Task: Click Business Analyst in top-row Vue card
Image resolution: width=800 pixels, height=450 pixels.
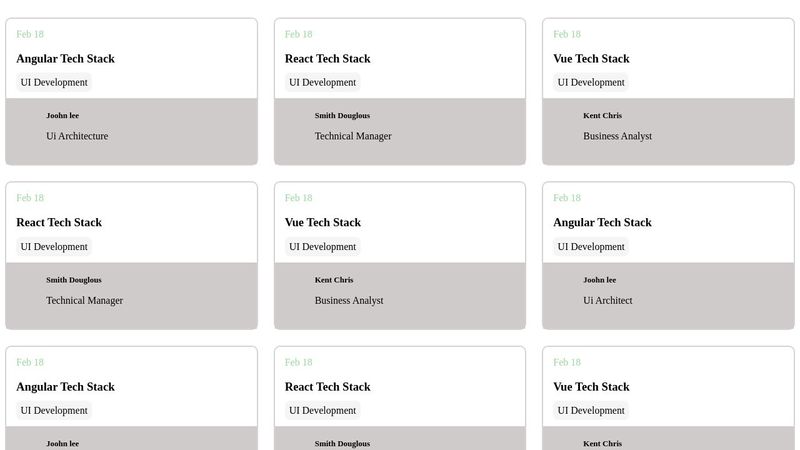Action: 617,136
